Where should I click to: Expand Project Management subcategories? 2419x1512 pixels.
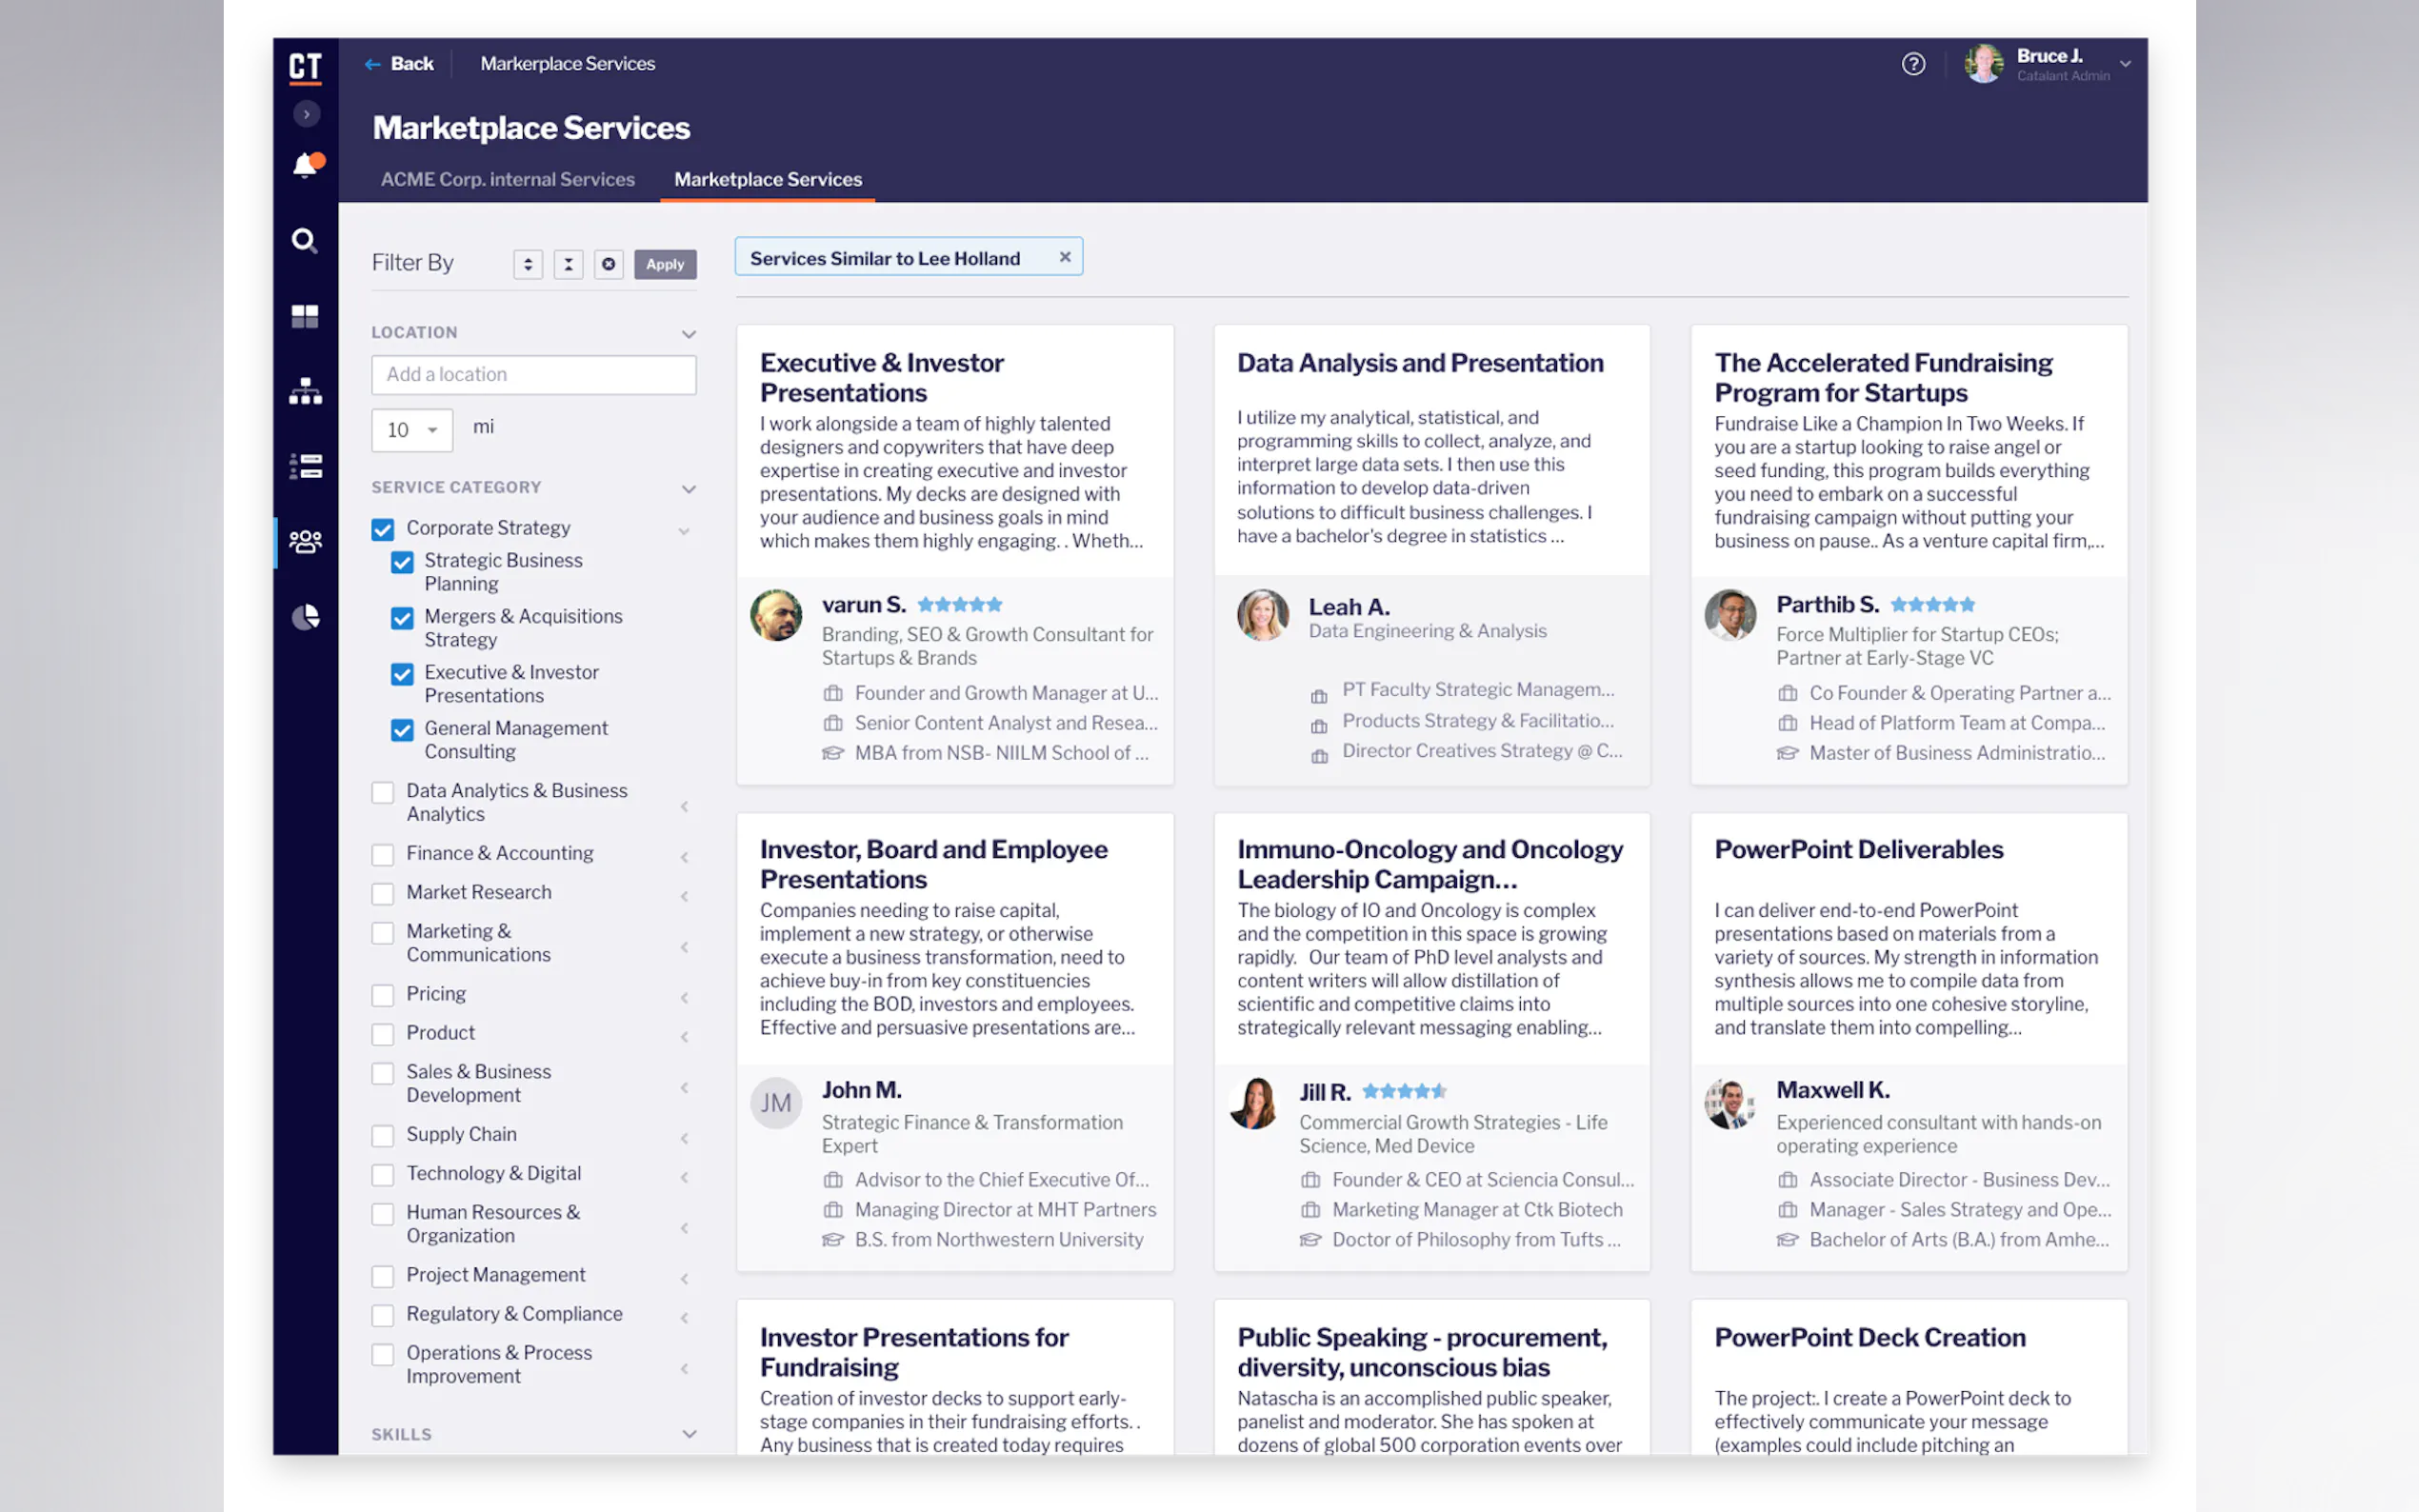click(684, 1278)
